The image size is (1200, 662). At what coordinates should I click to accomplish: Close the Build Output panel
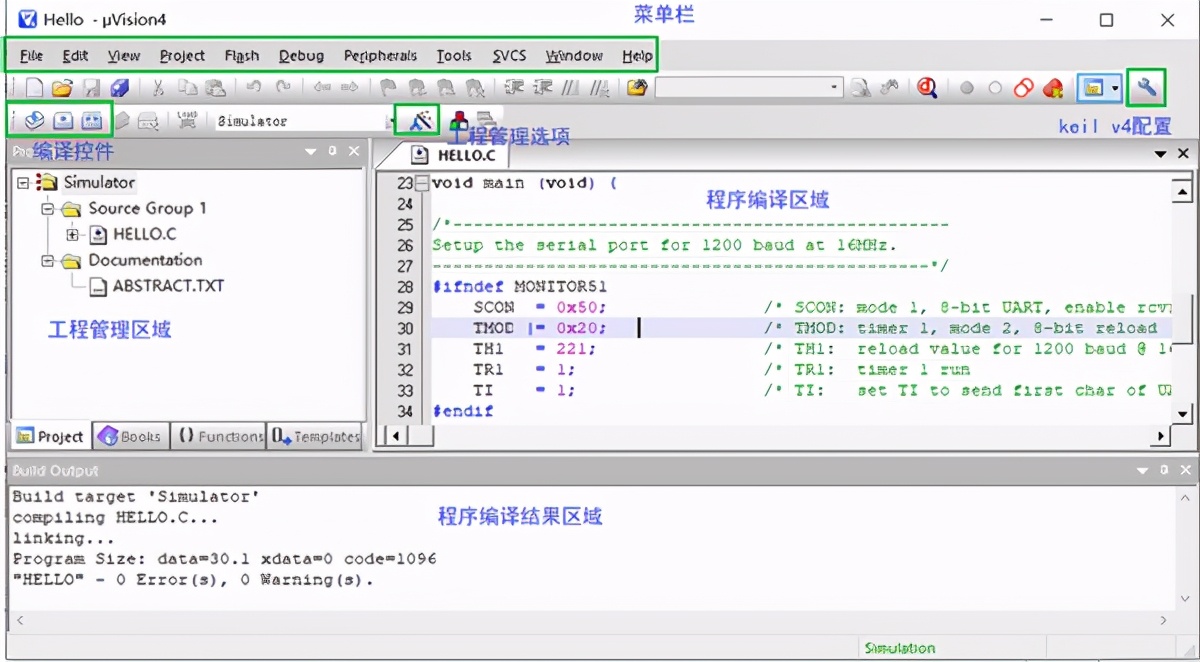(x=1185, y=470)
